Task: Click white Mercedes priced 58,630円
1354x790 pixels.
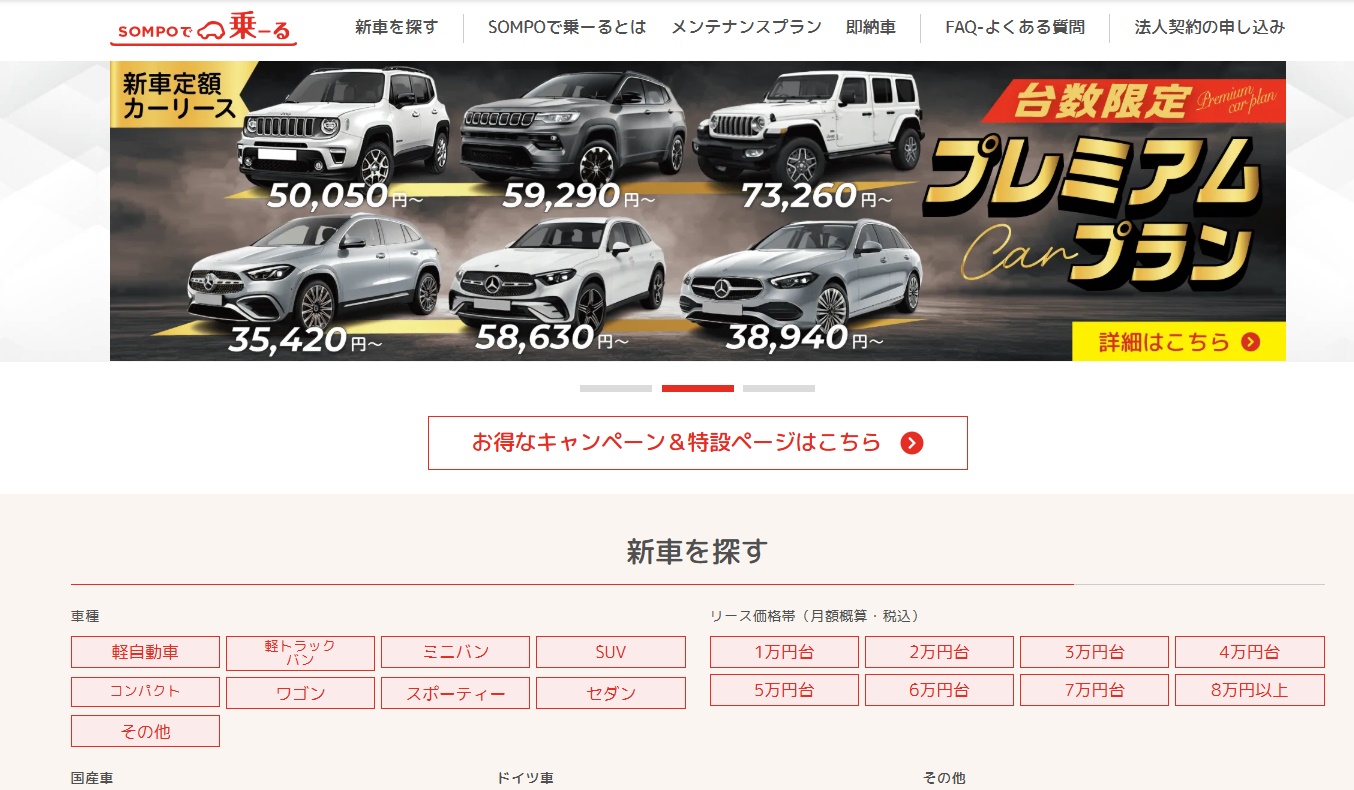Action: tap(557, 273)
